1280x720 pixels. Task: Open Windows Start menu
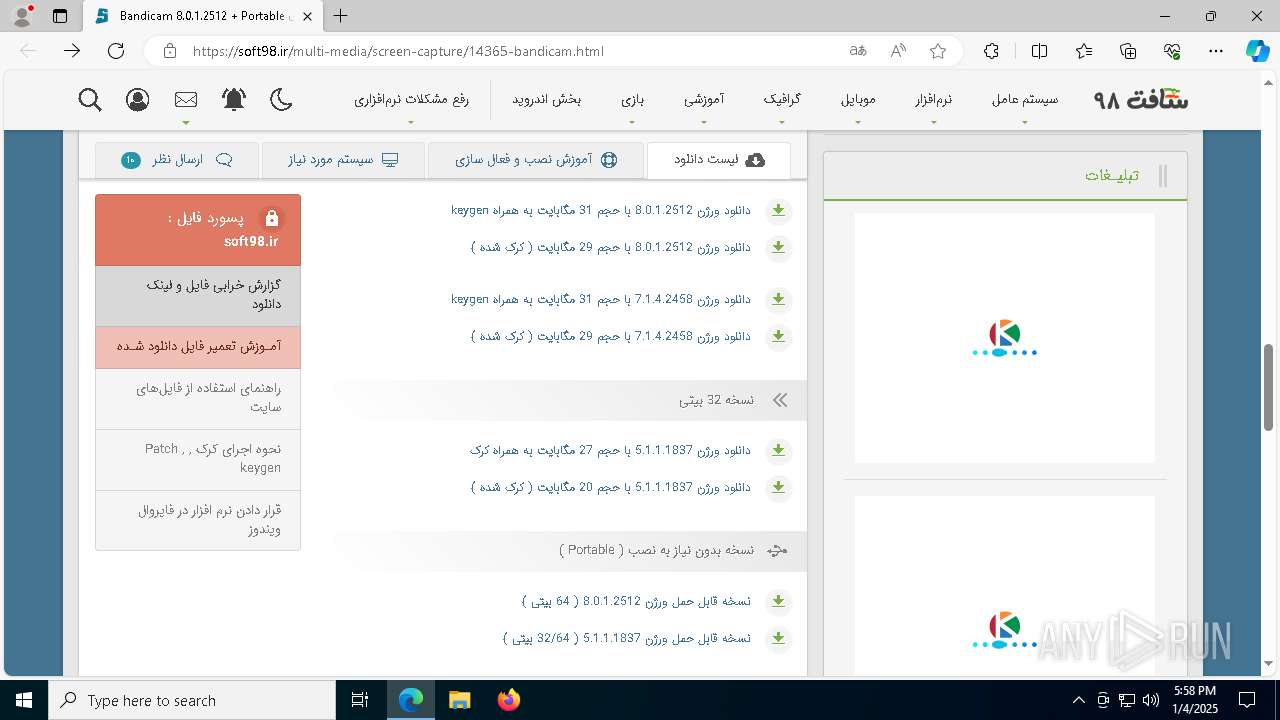pyautogui.click(x=24, y=700)
